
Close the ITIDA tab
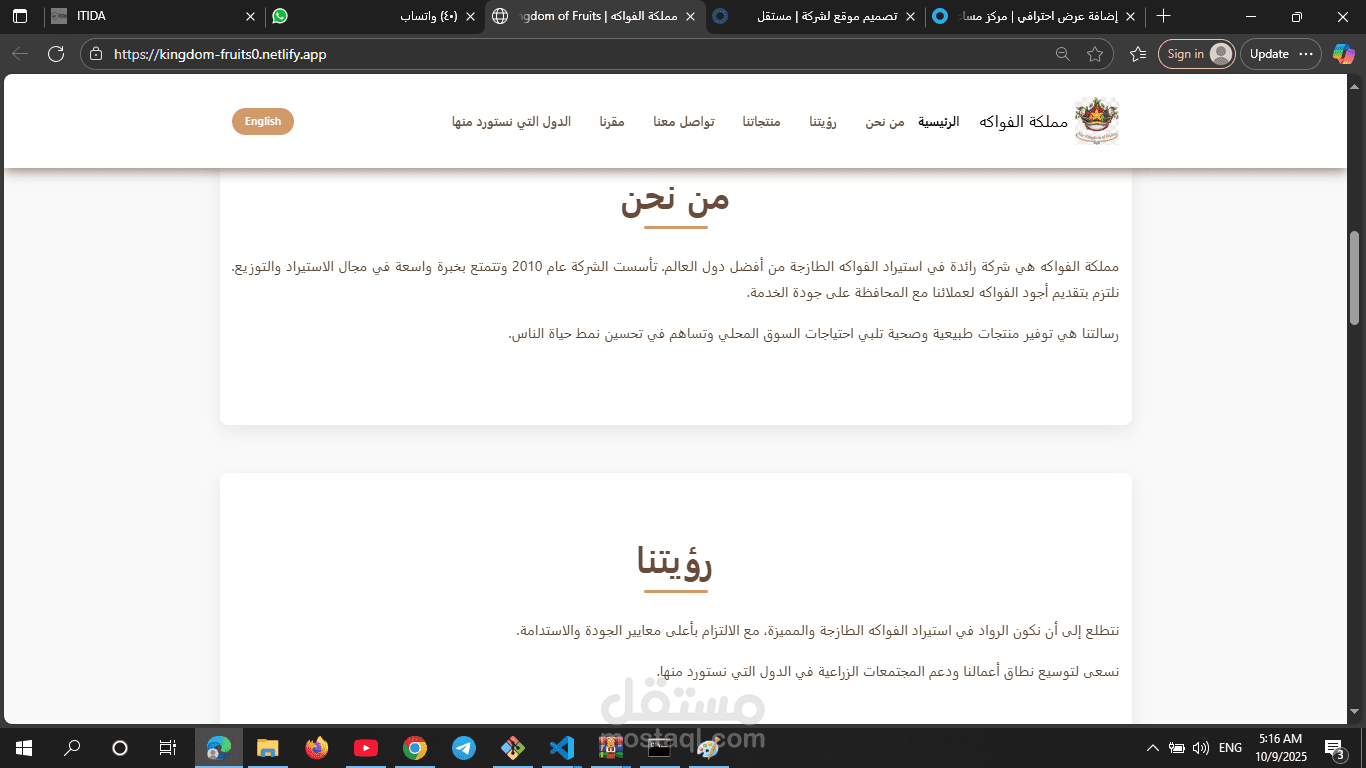[251, 16]
